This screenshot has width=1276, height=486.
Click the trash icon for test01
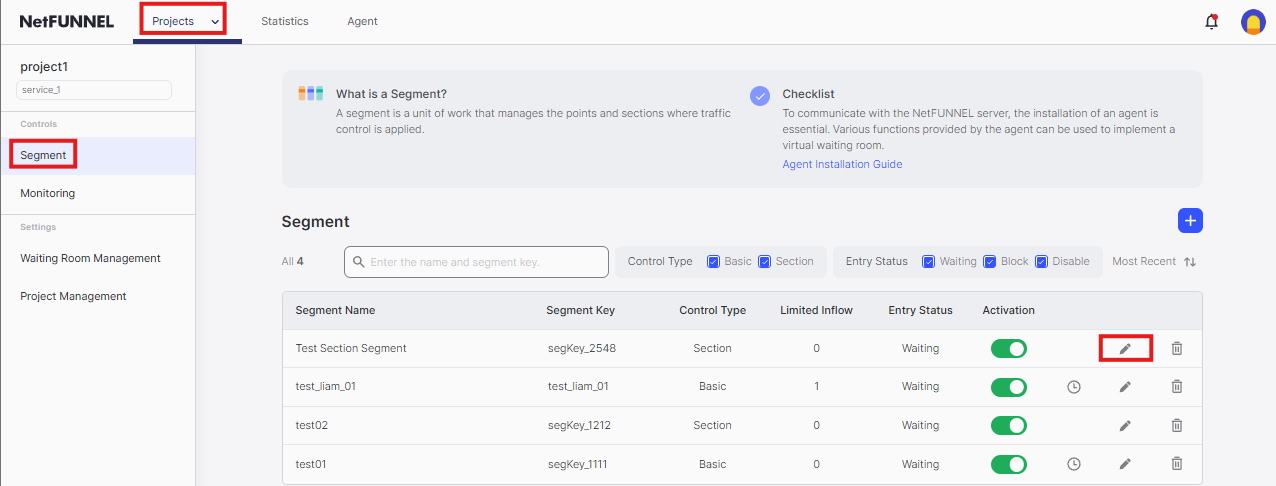pos(1177,464)
